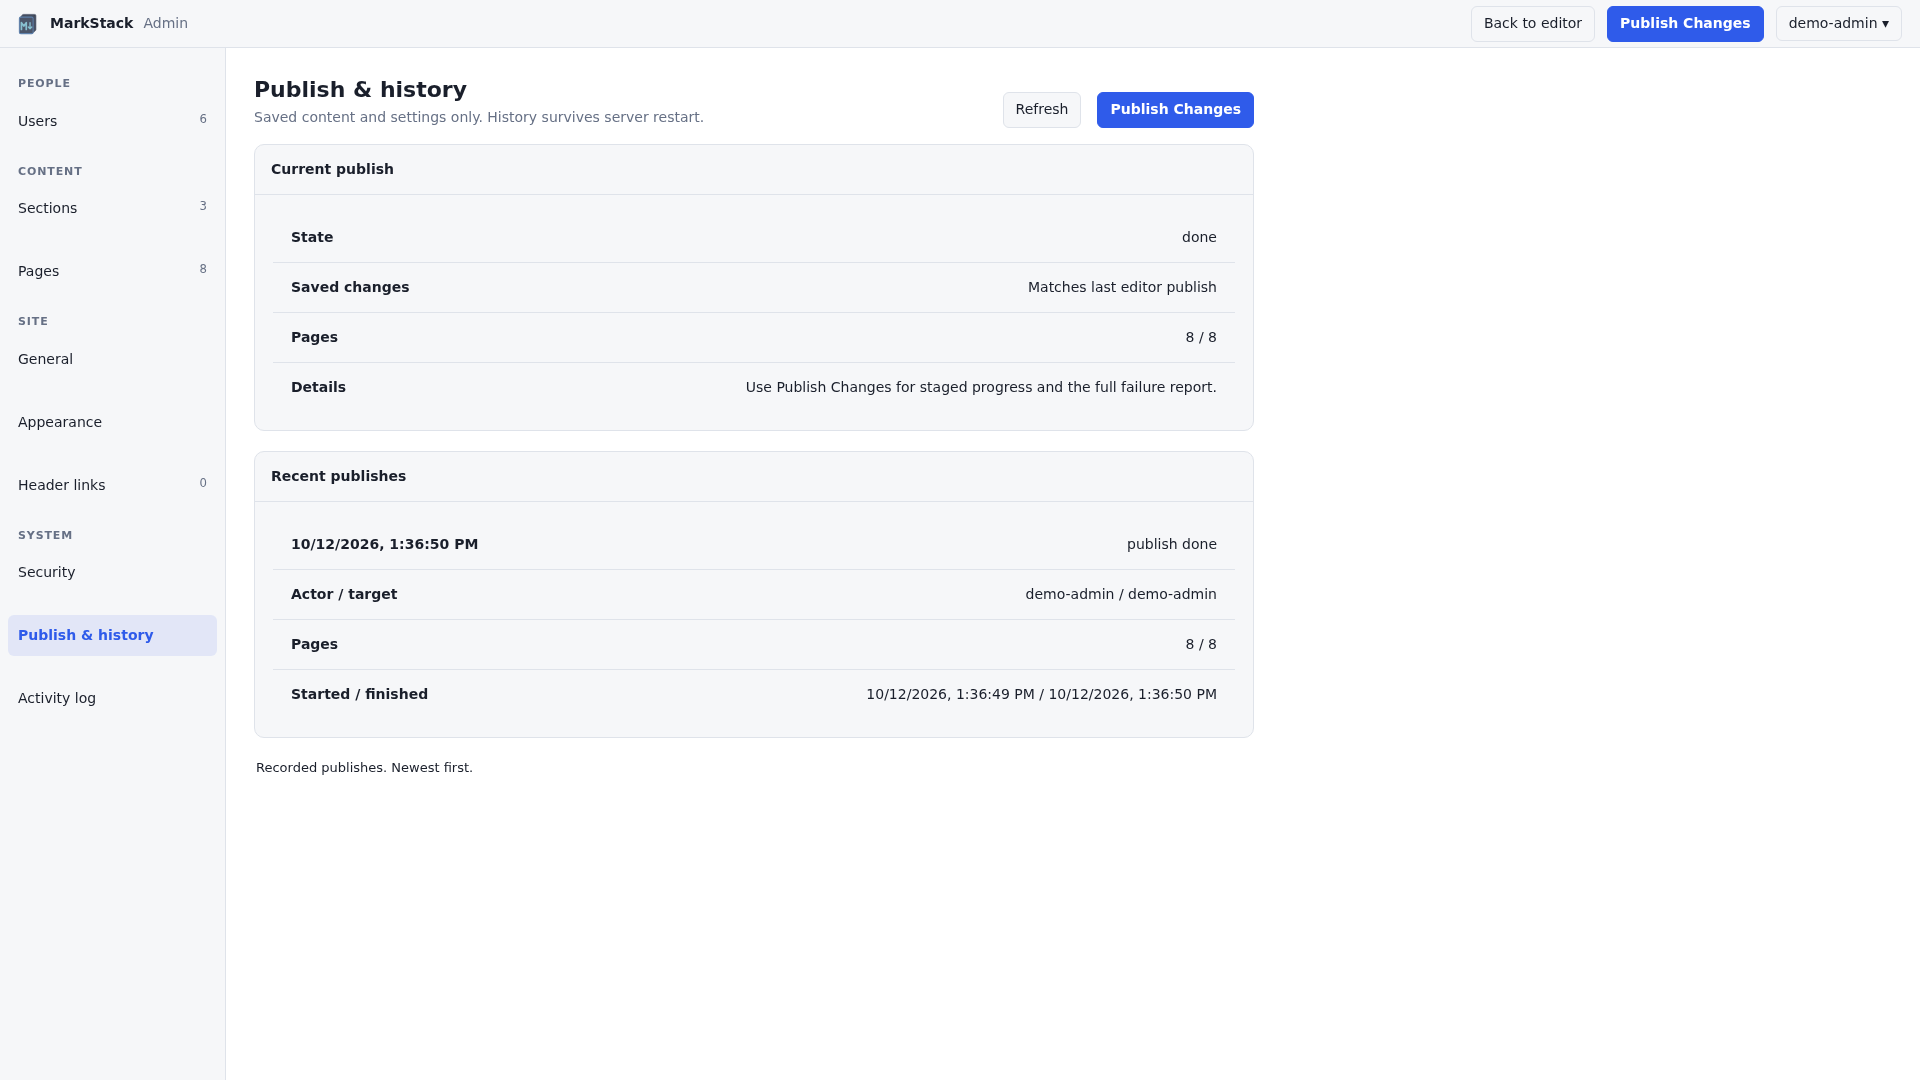Open Security settings

[x=112, y=572]
